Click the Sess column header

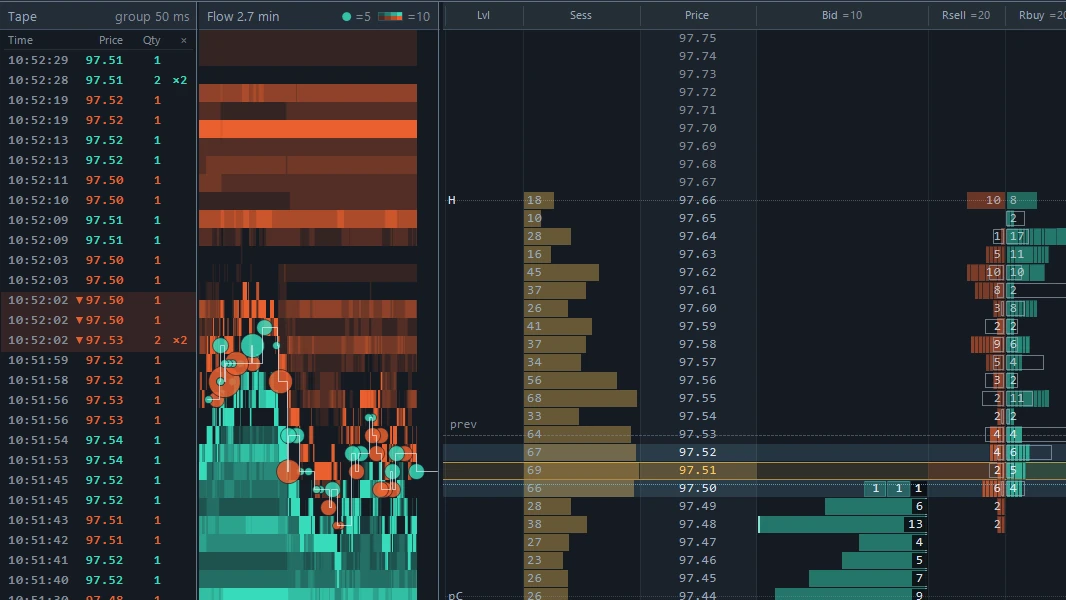pos(581,15)
